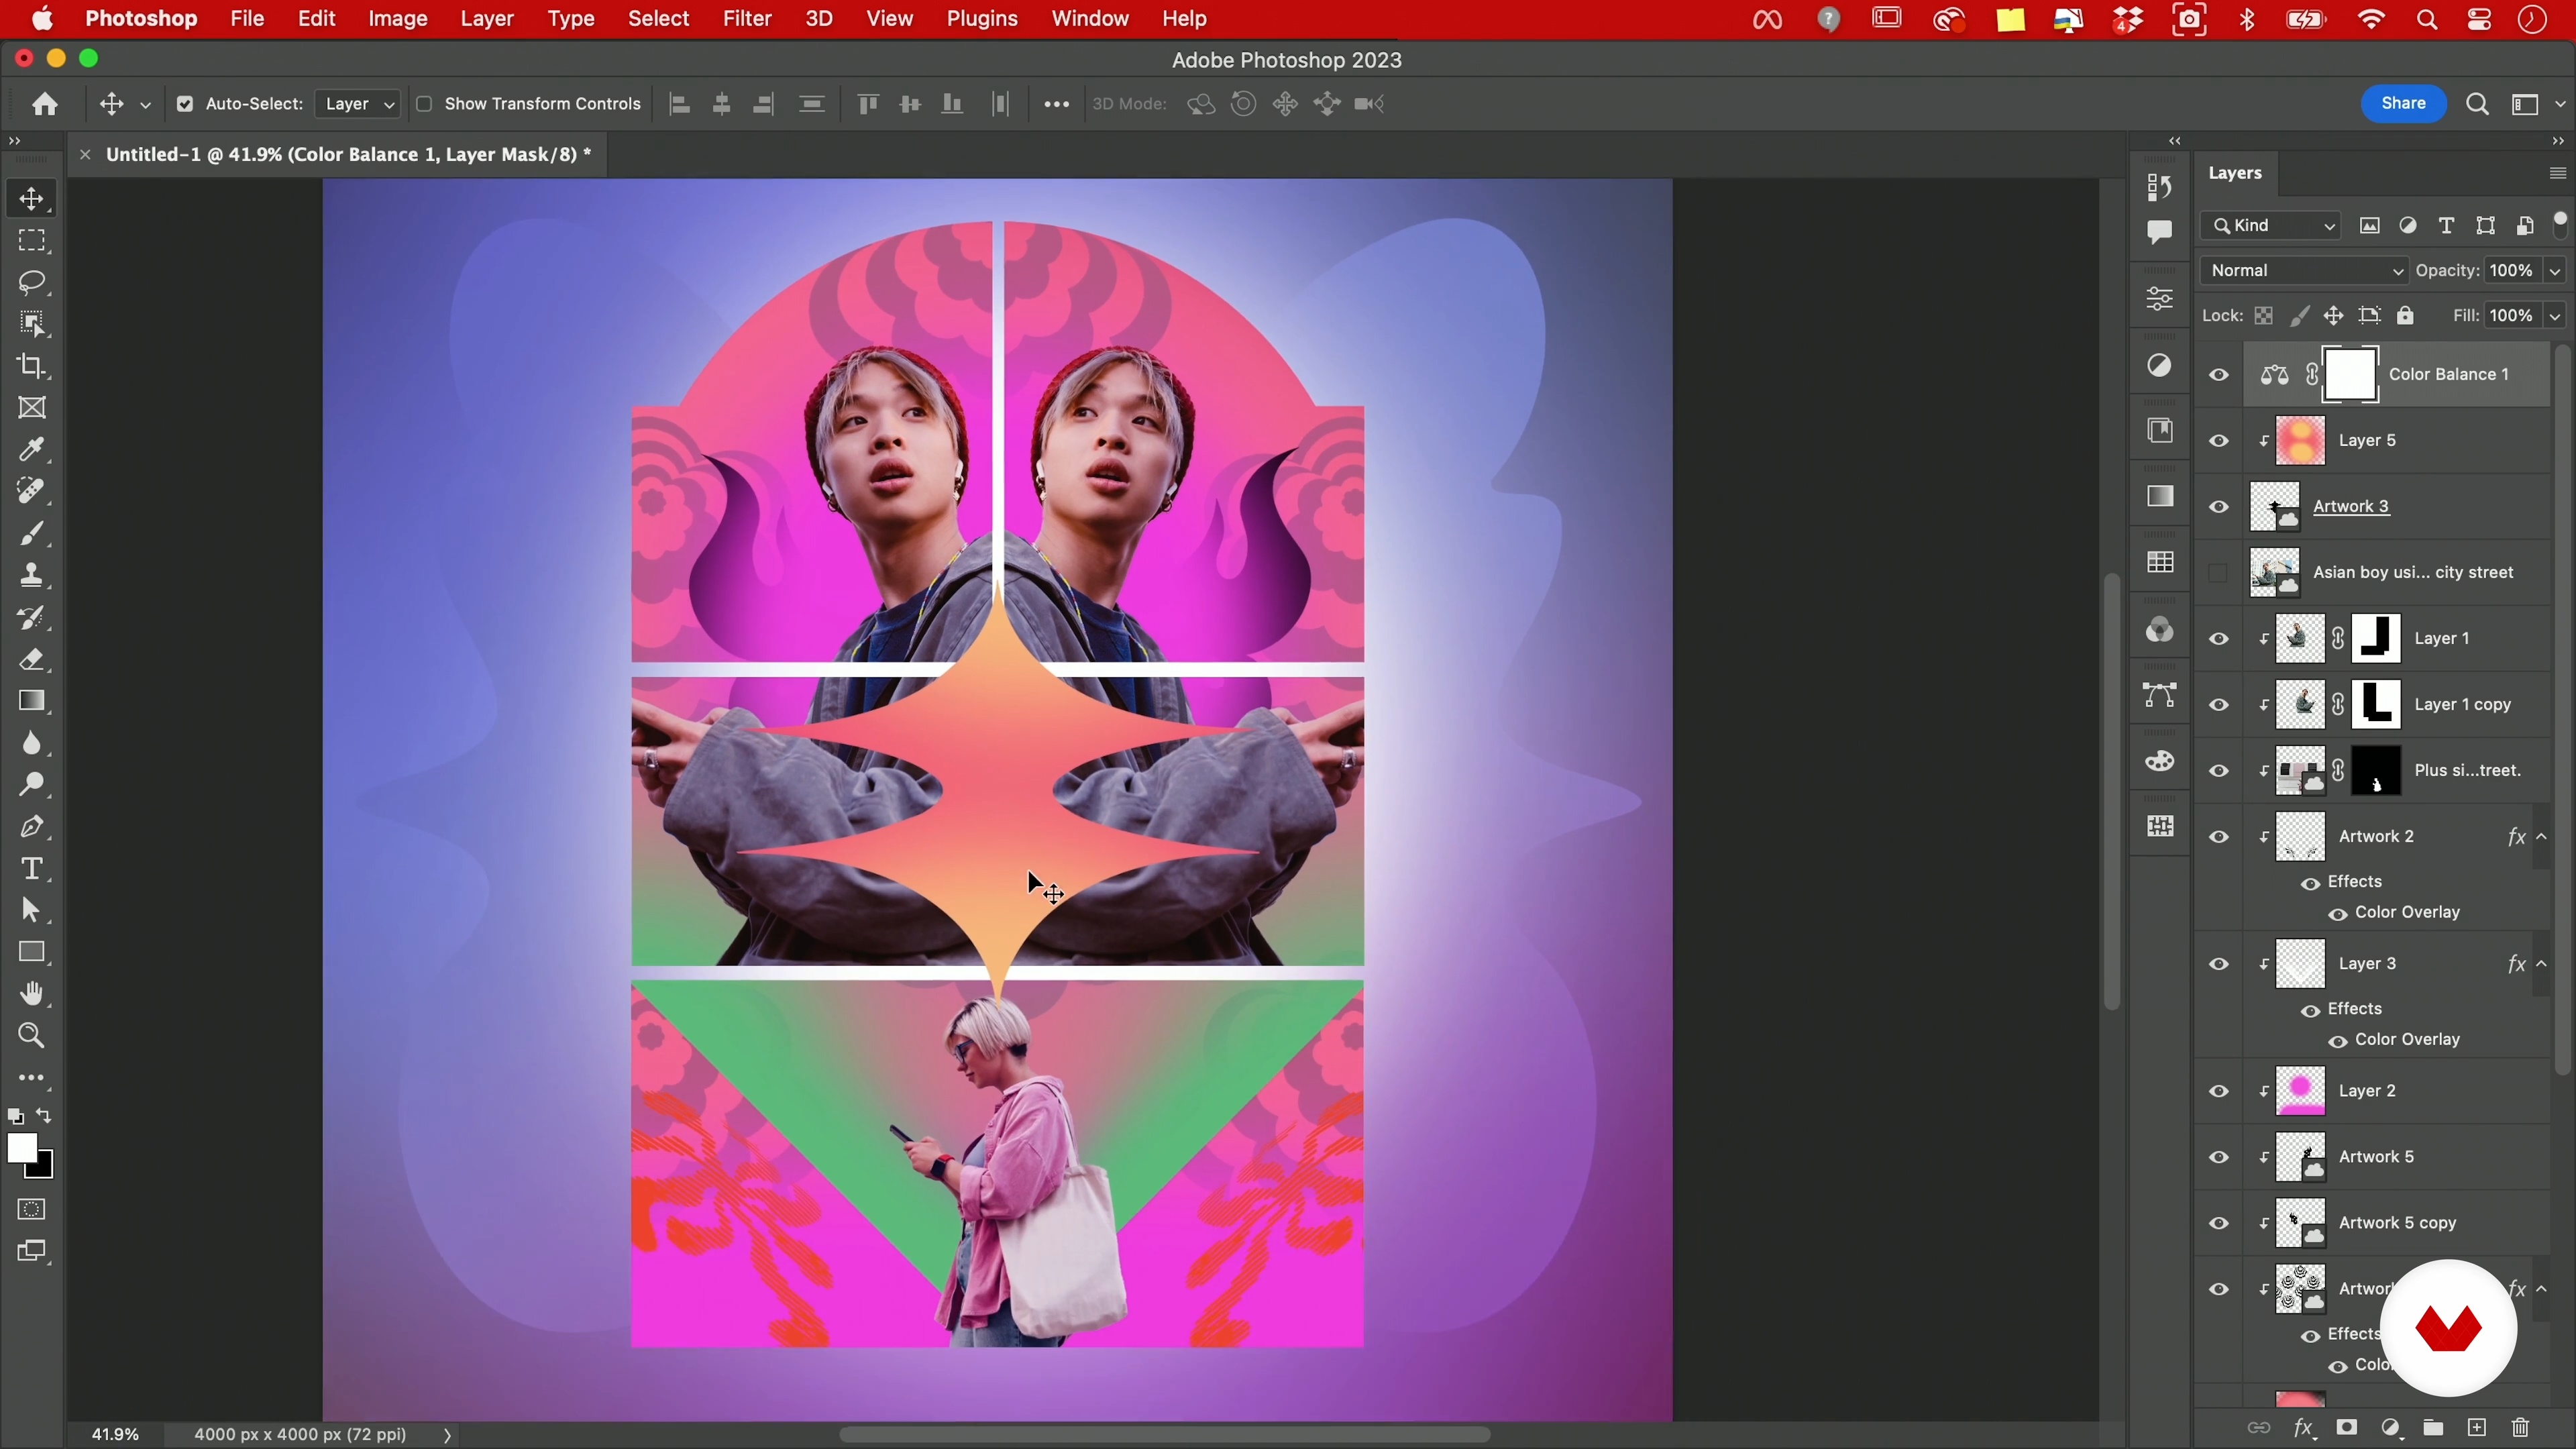Select the History Brush tool

tap(32, 618)
